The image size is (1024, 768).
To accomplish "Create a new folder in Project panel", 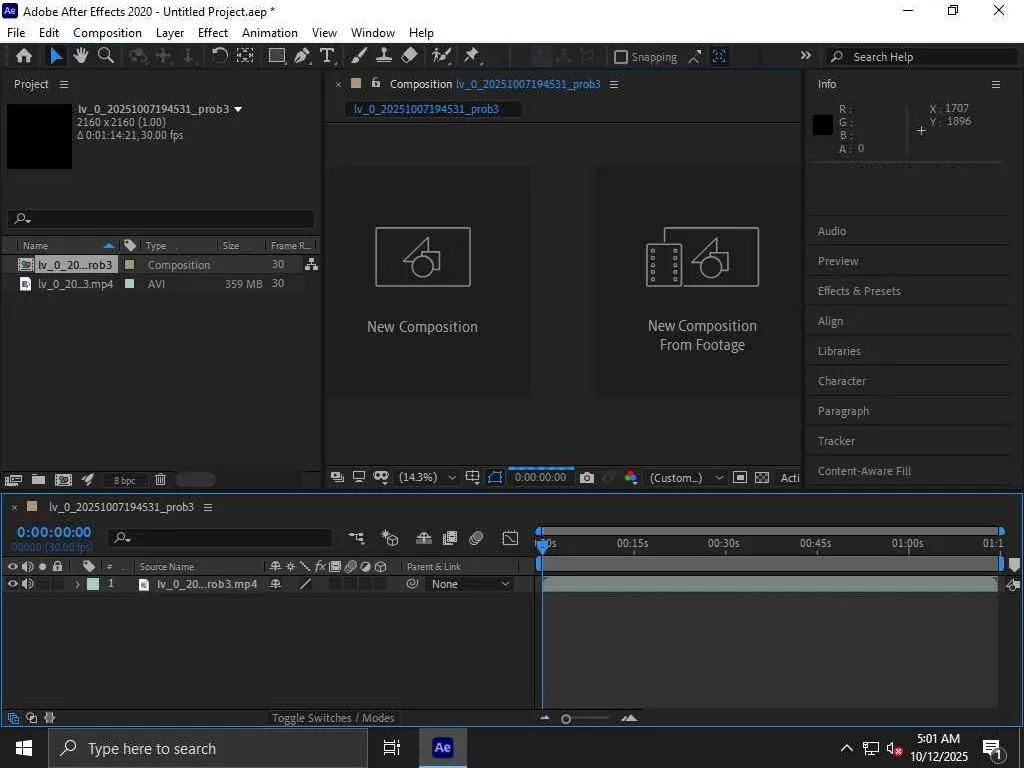I will [39, 480].
